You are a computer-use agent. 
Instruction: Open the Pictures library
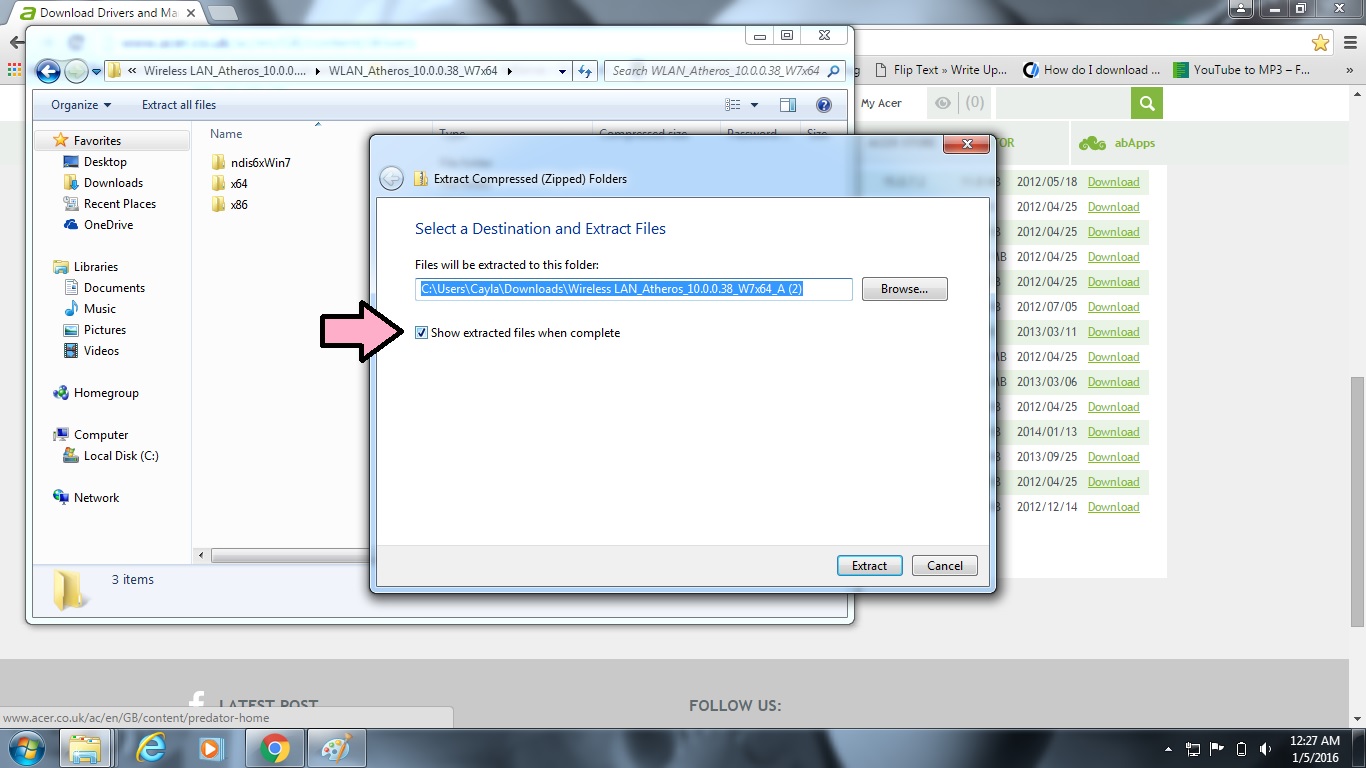(104, 330)
